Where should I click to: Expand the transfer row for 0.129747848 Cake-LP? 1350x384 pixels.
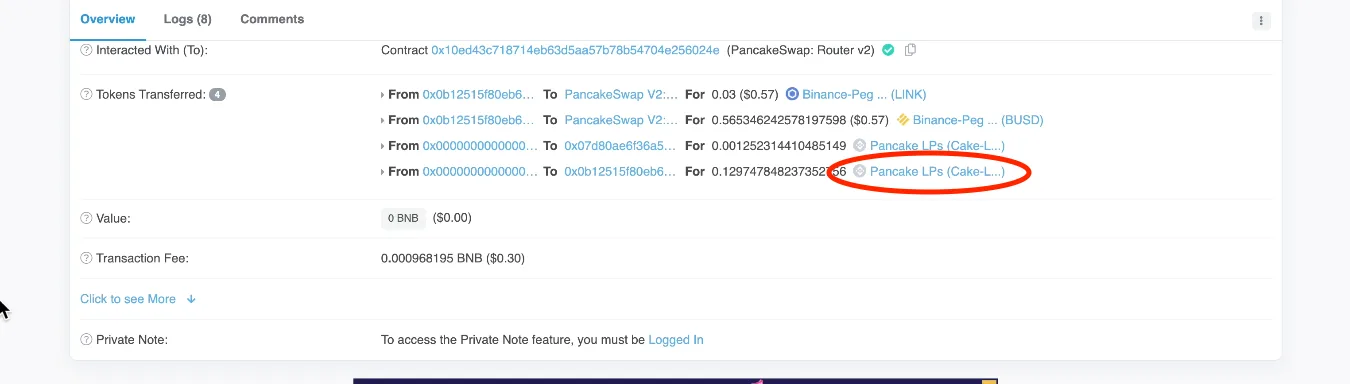point(383,173)
